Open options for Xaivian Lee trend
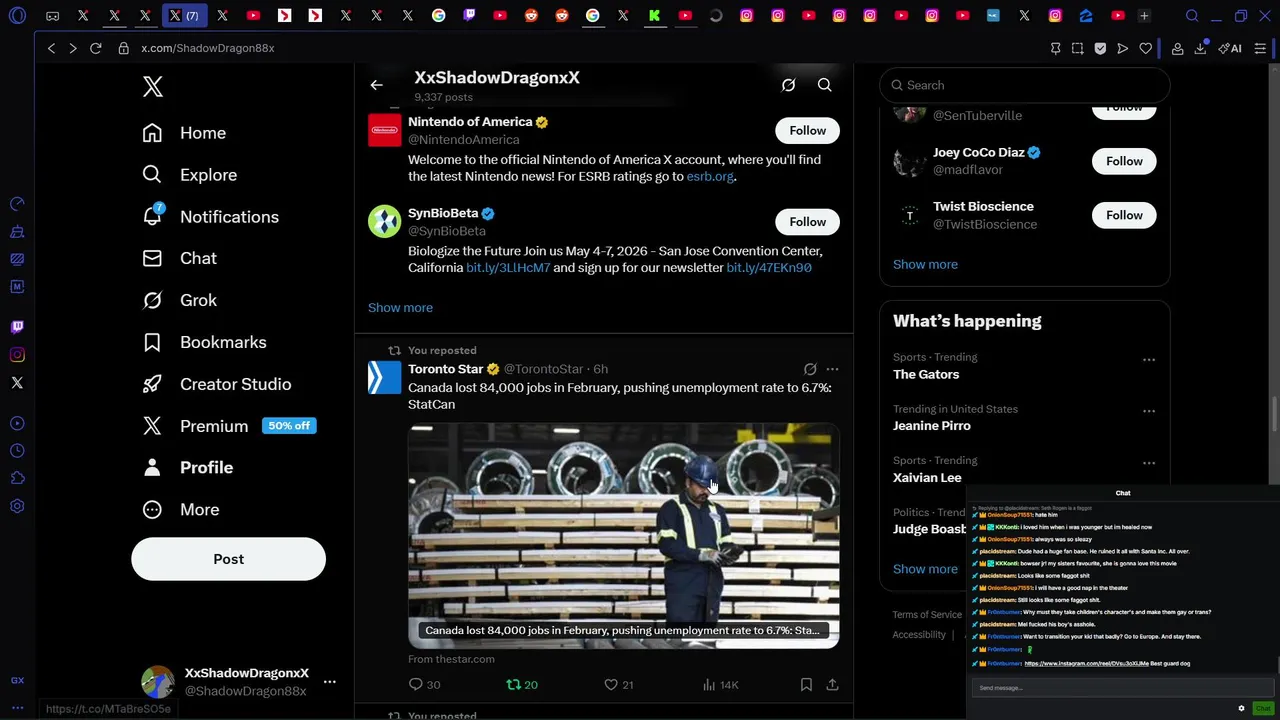 pos(1149,463)
